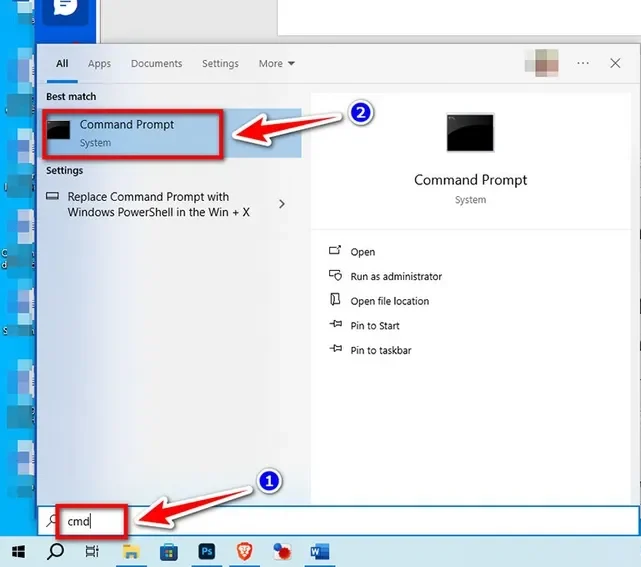Click the Pin to Start pin icon
641x567 pixels.
click(x=336, y=324)
